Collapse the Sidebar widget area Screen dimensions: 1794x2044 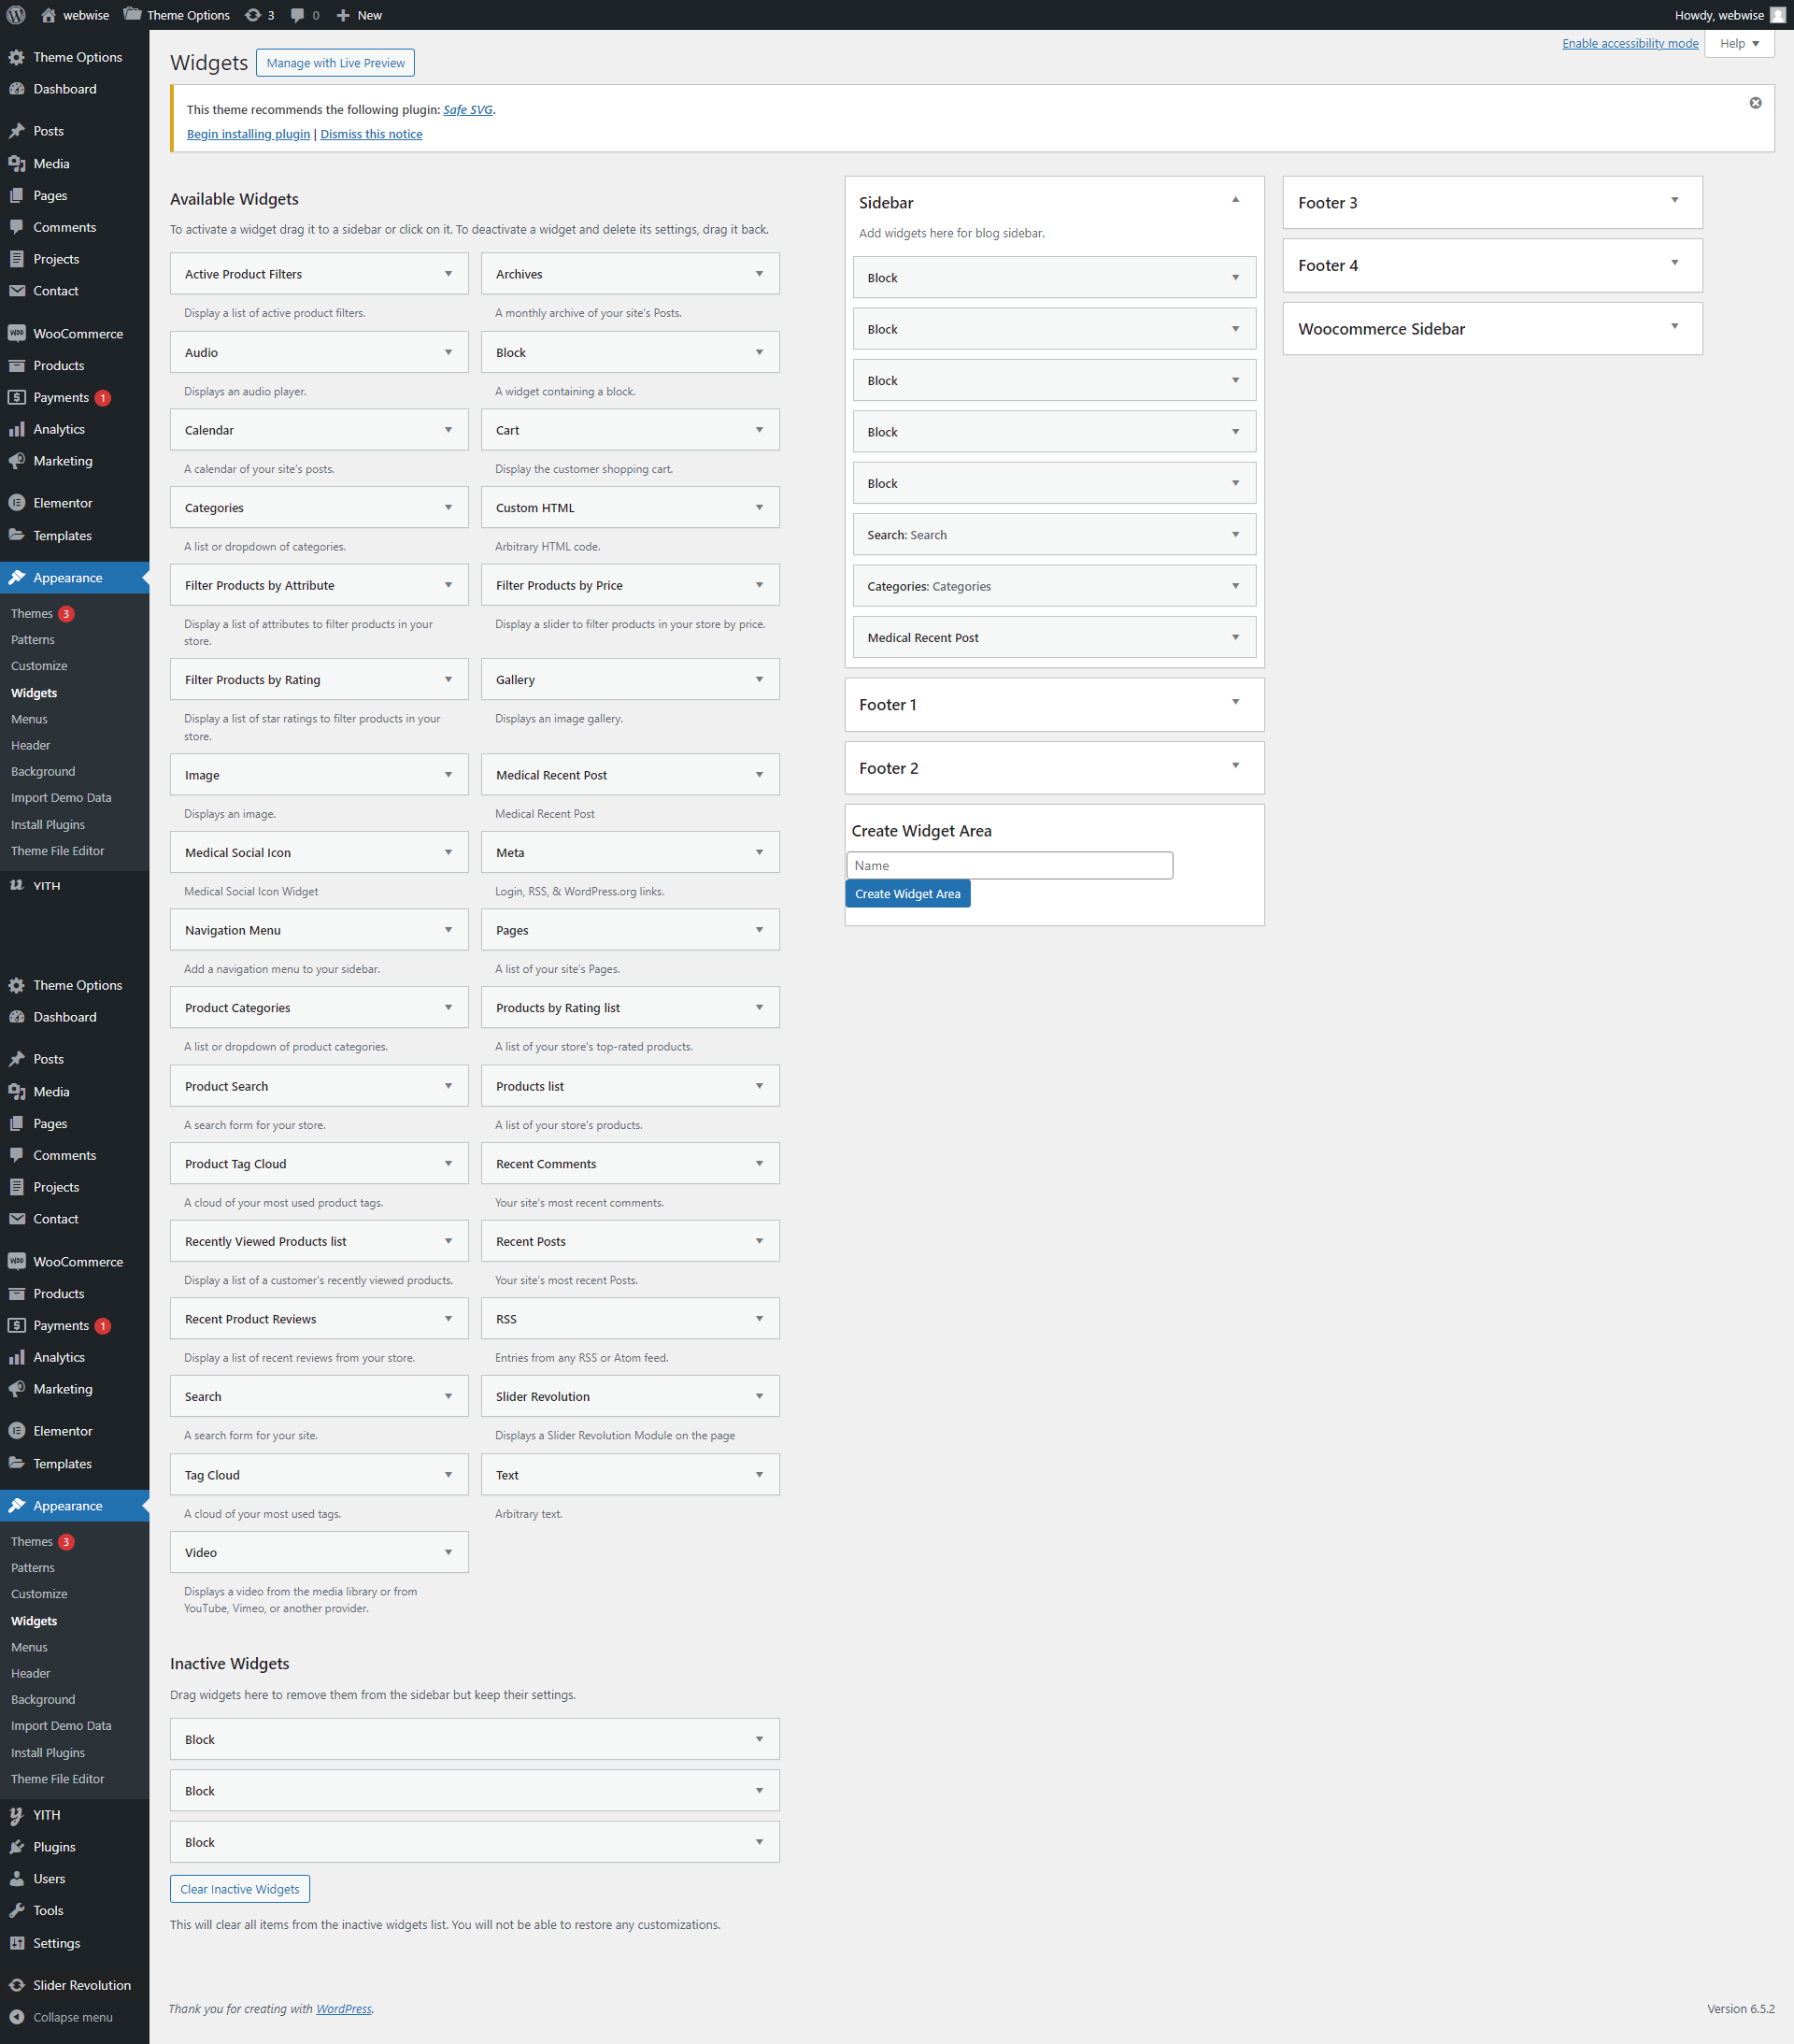1236,200
